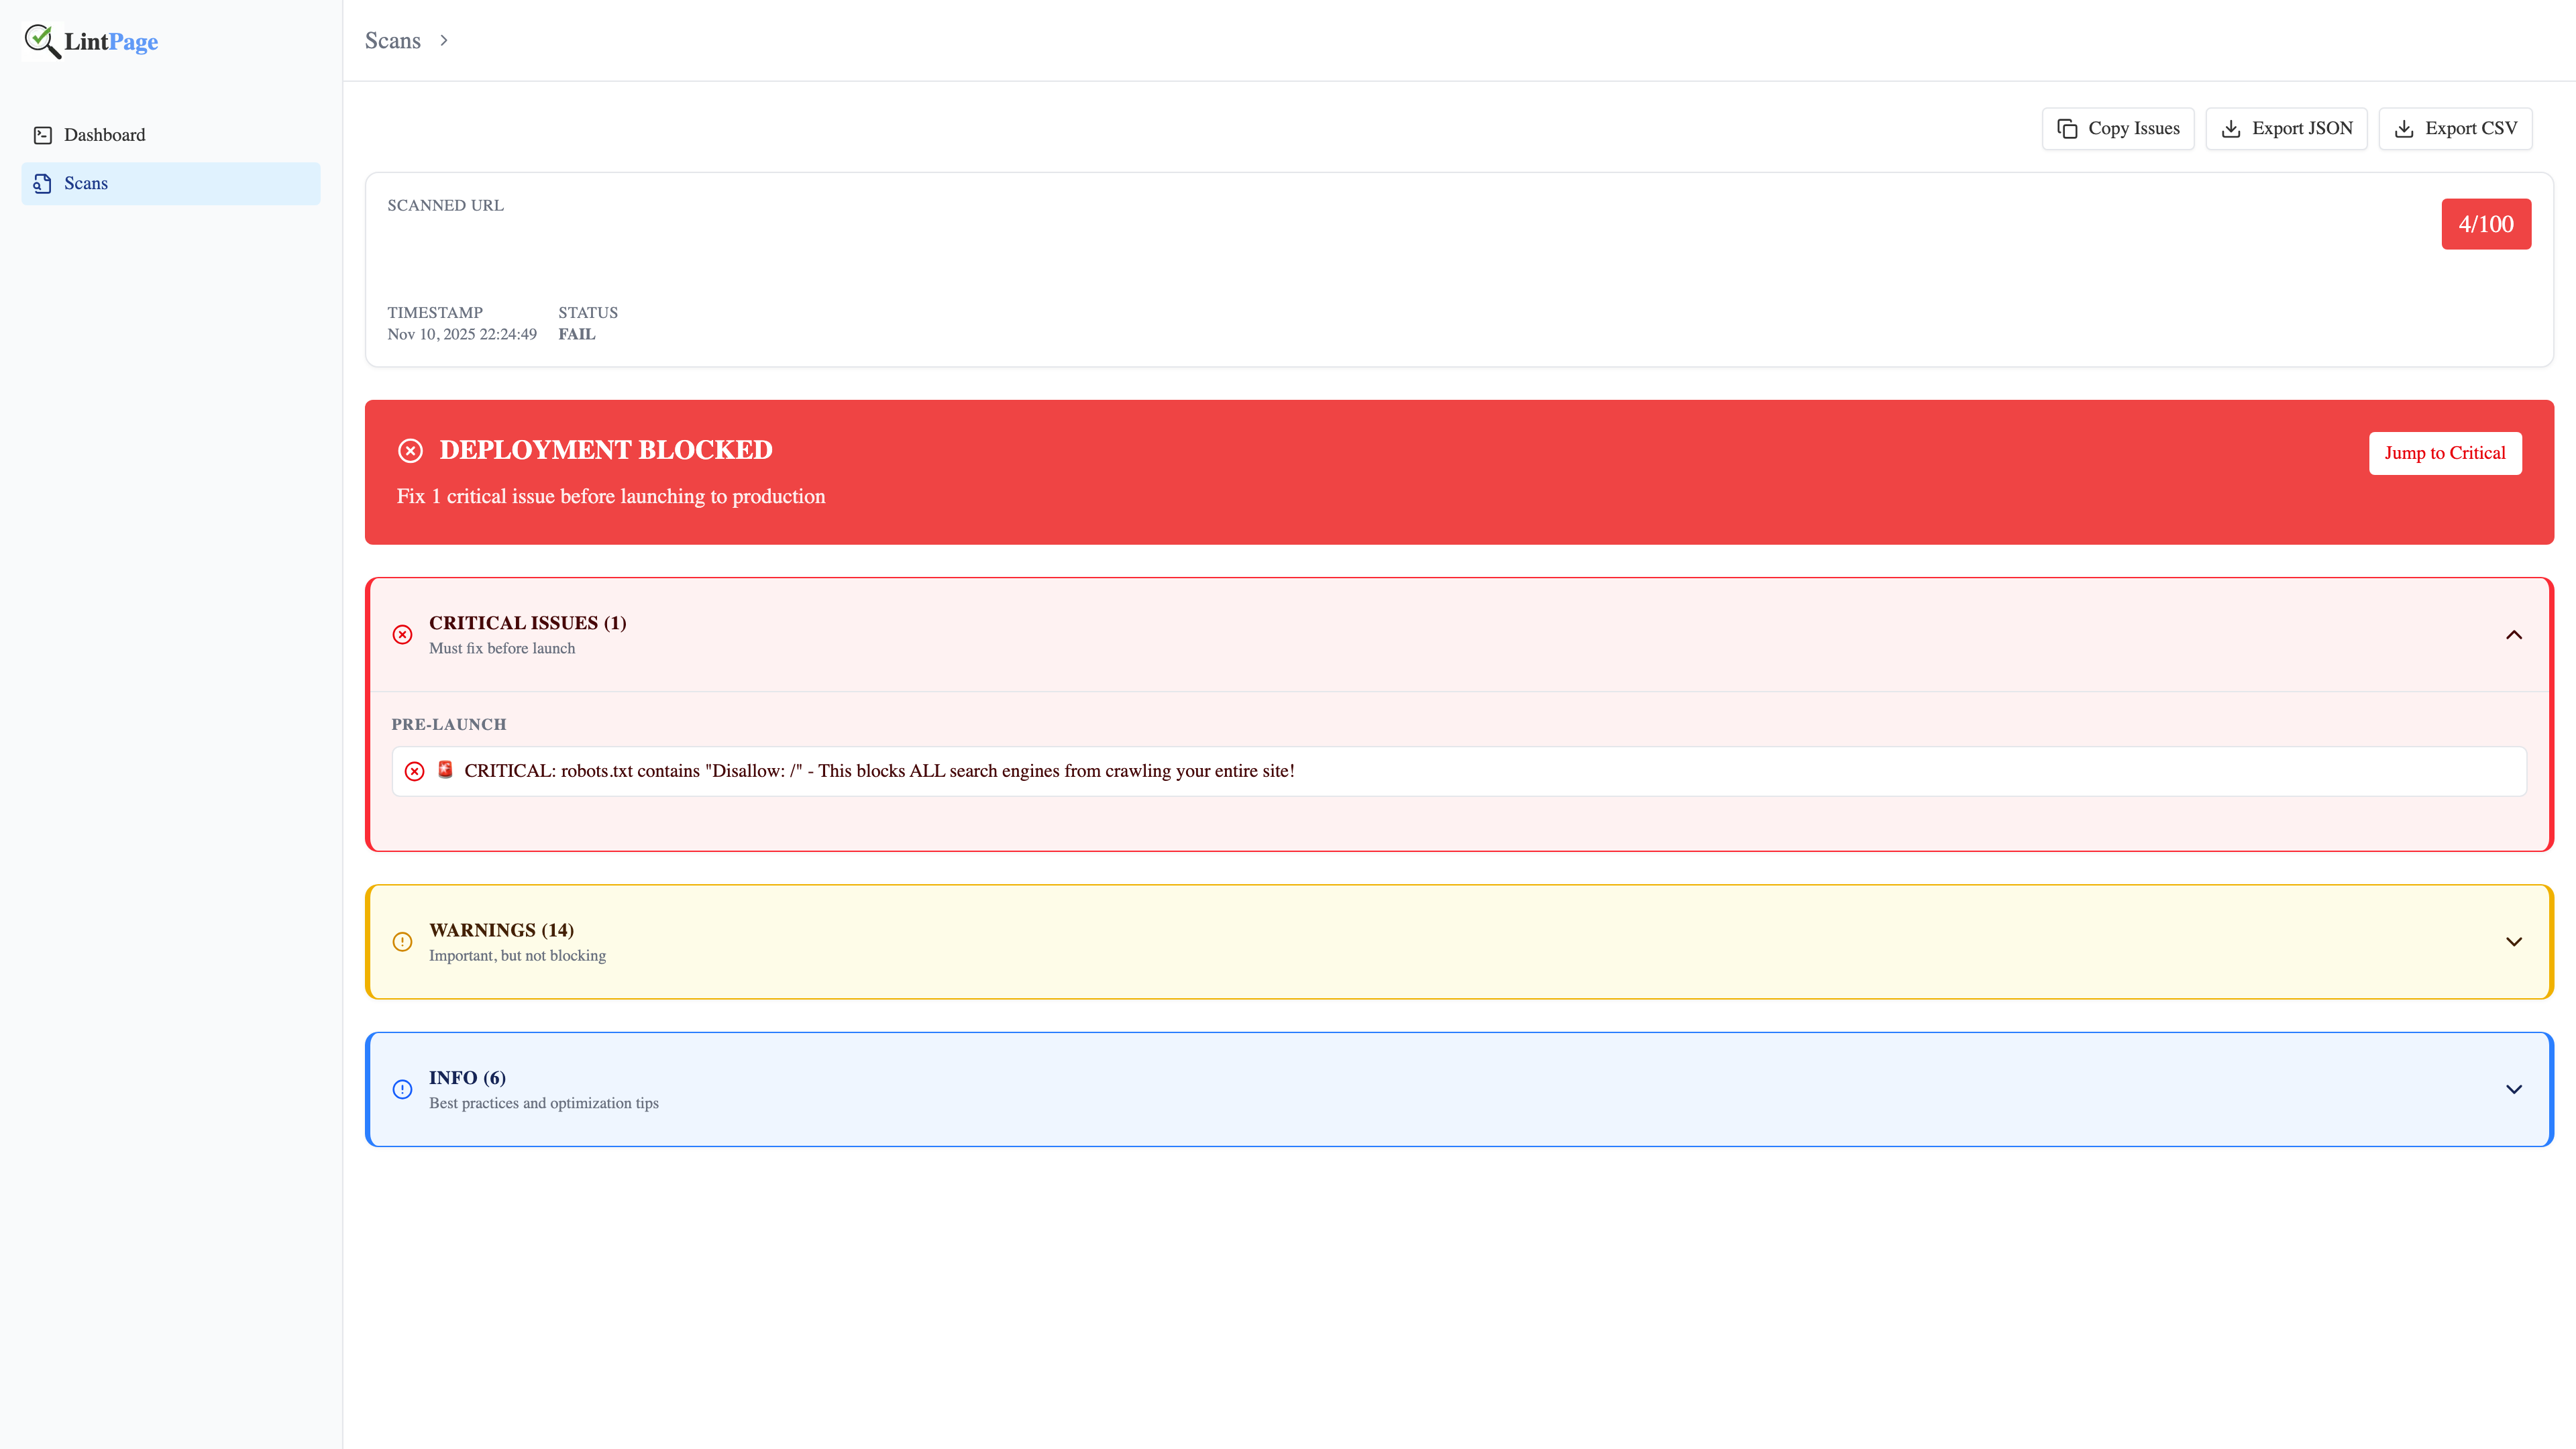Click the Scans breadcrumb link
The height and width of the screenshot is (1449, 2576).
392,41
